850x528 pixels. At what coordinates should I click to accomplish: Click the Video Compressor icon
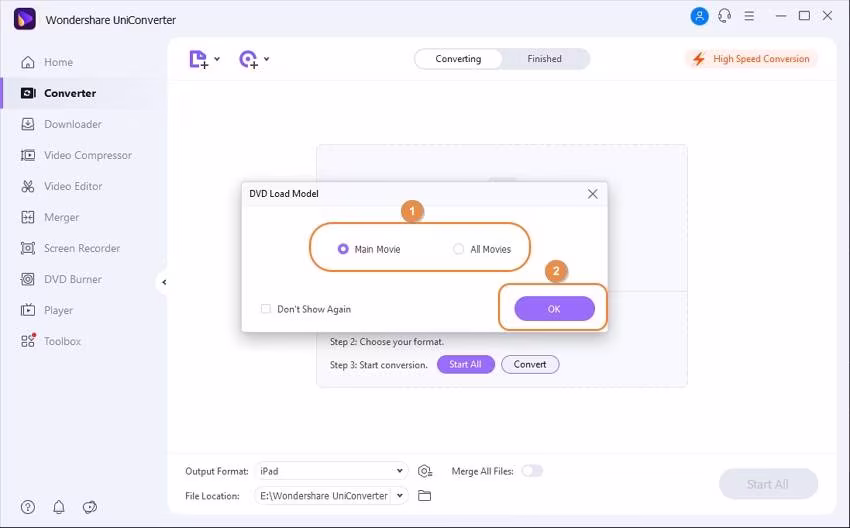28,155
